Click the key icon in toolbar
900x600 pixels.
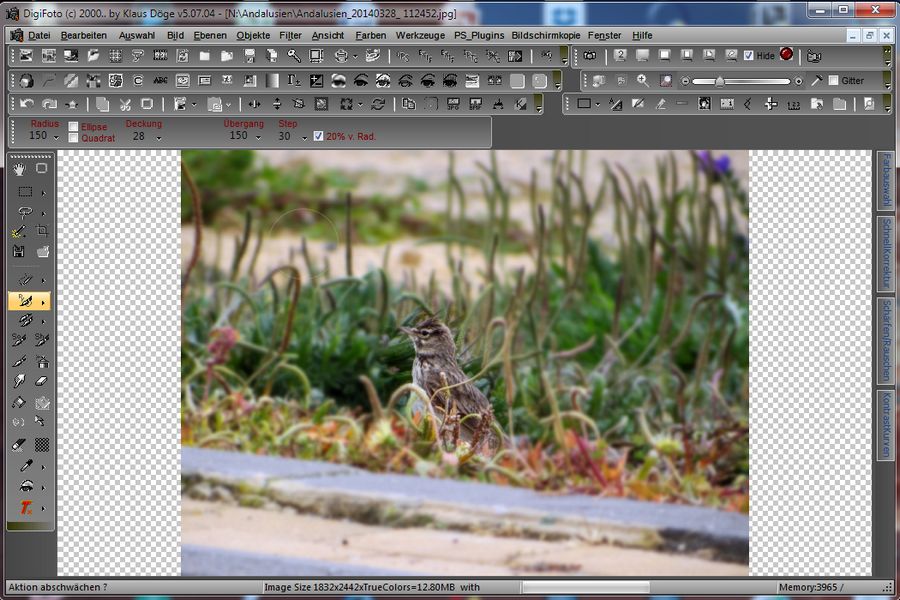pos(294,56)
